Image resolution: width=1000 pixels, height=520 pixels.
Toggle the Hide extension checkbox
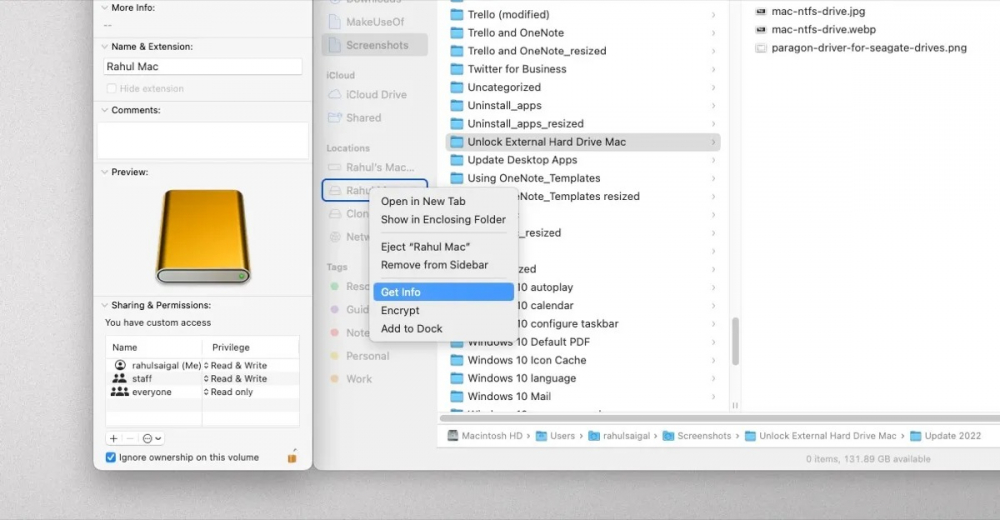pyautogui.click(x=112, y=88)
